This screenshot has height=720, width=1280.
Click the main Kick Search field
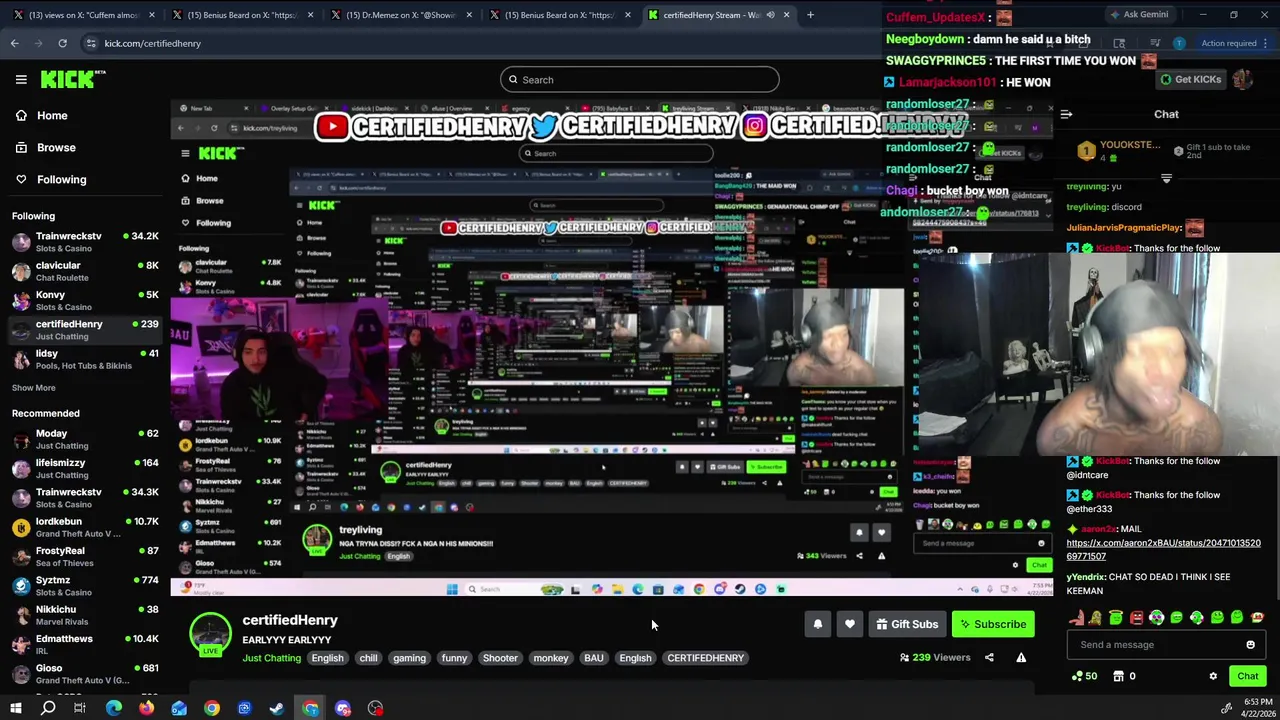coord(639,80)
